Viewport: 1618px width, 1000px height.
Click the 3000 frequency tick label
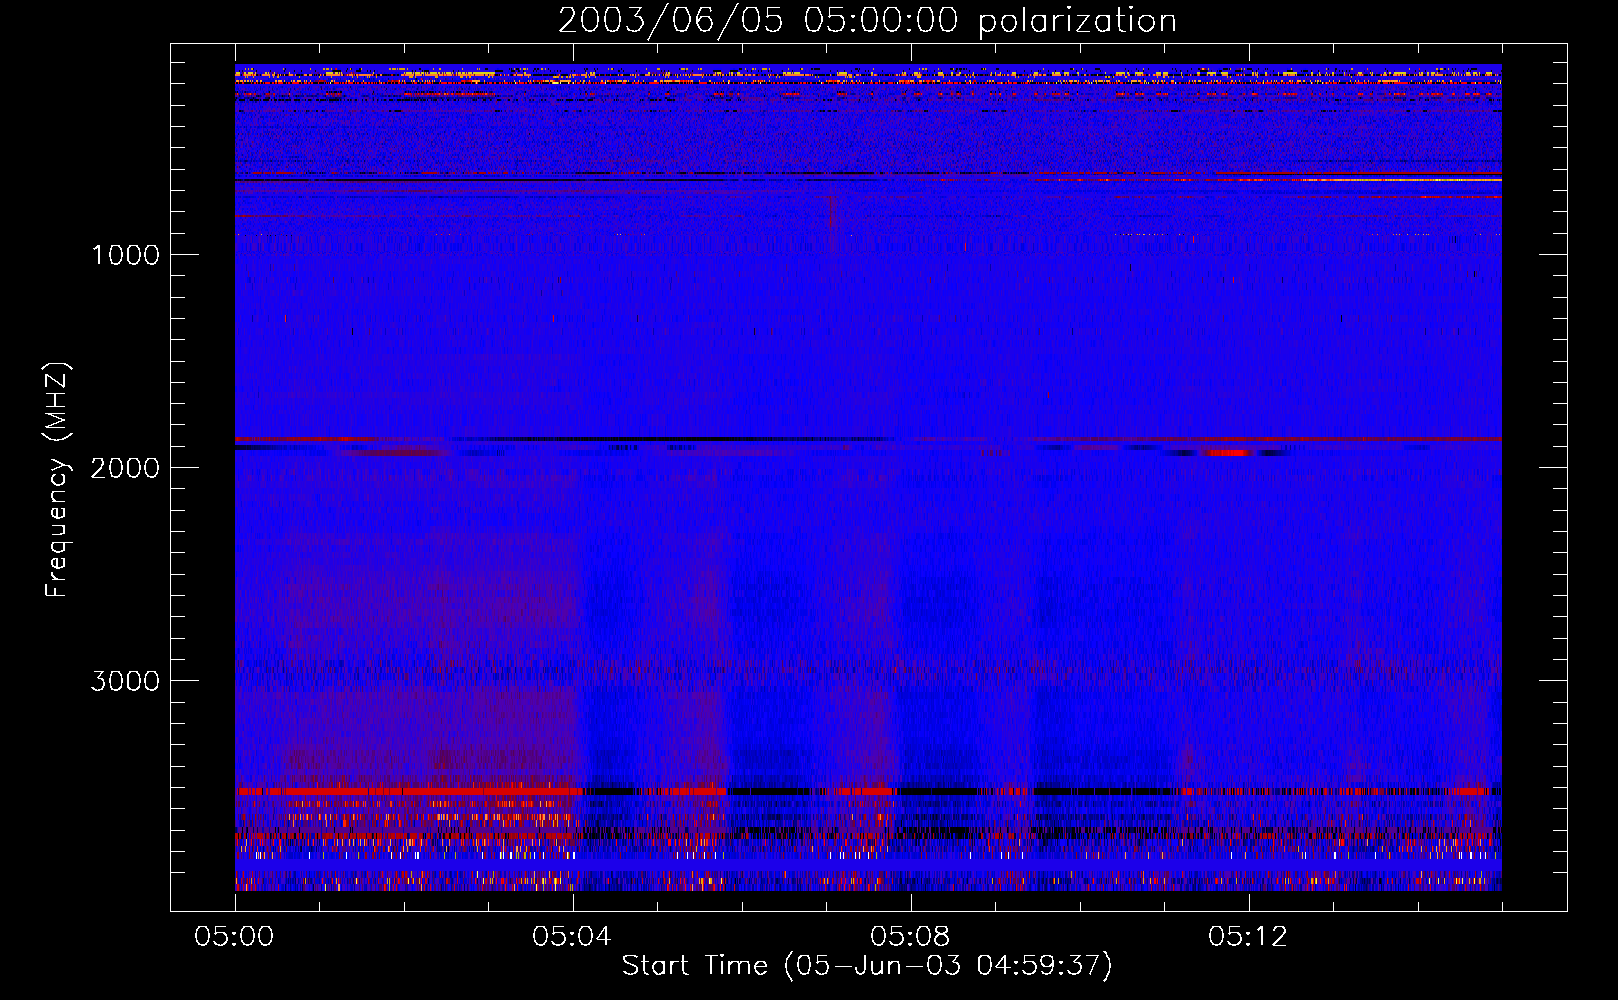point(125,680)
